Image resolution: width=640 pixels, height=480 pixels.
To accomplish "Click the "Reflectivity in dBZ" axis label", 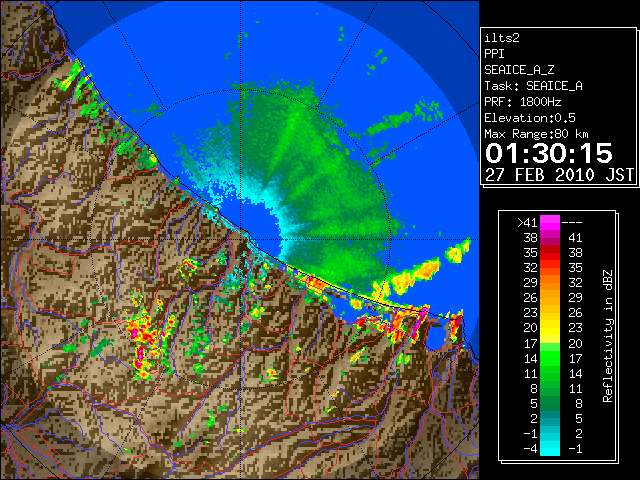I will 608,336.
